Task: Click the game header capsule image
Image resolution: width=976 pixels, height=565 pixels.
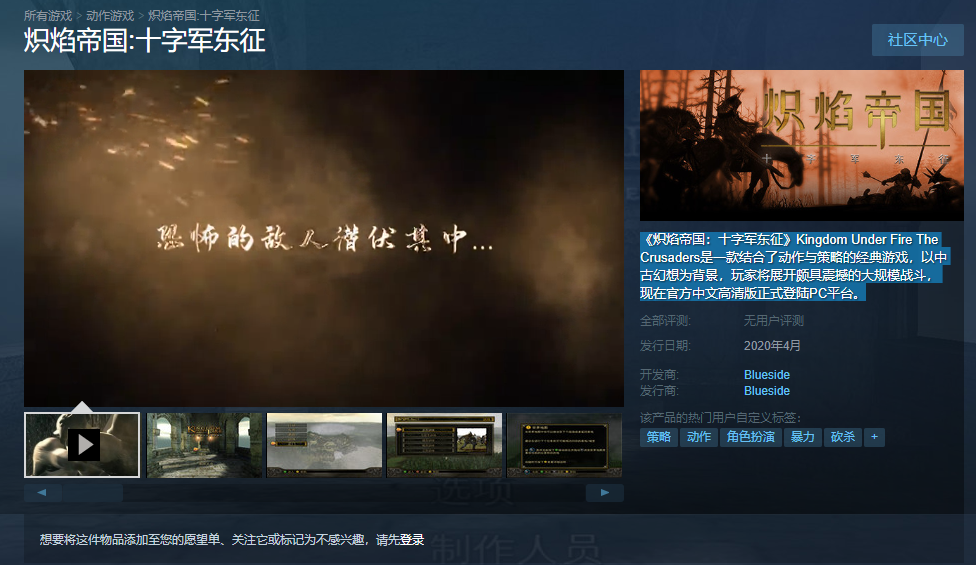Action: point(802,145)
